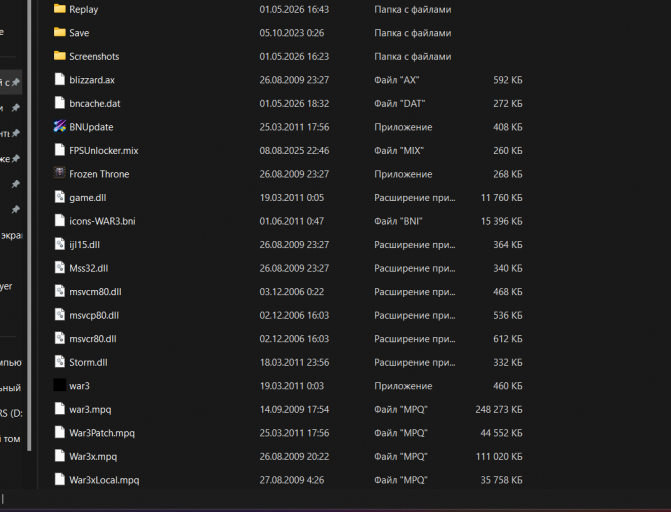This screenshot has width=671, height=512.
Task: Click the War3Patch.mpq file icon
Action: 60,433
